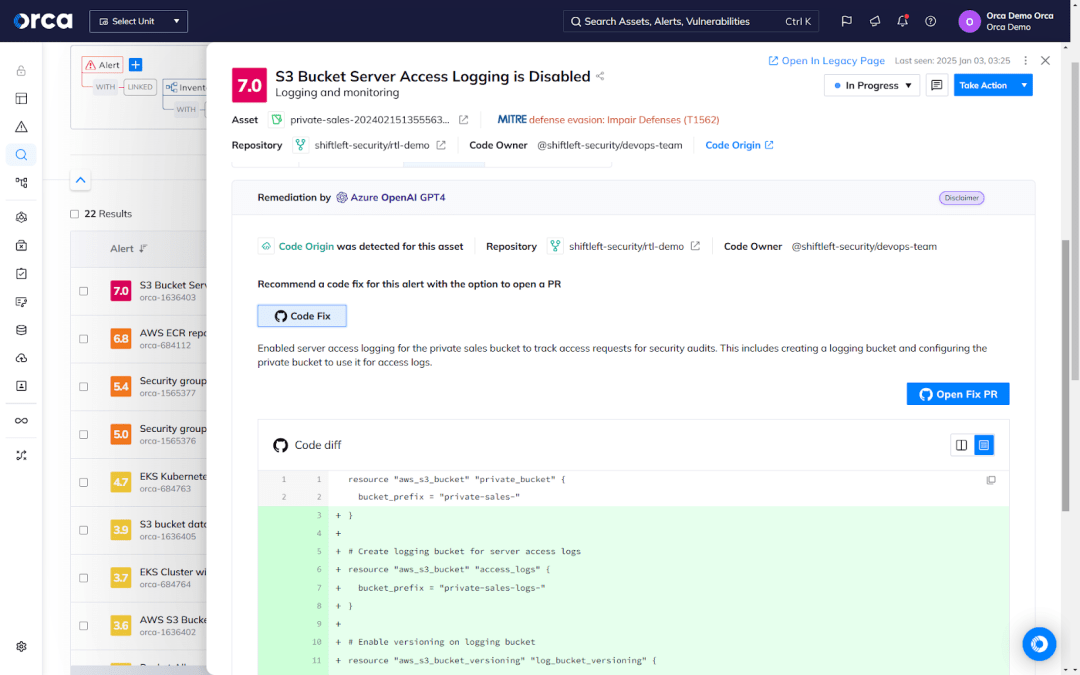1080x675 pixels.
Task: Click green Code Origin was detected link
Action: 306,247
